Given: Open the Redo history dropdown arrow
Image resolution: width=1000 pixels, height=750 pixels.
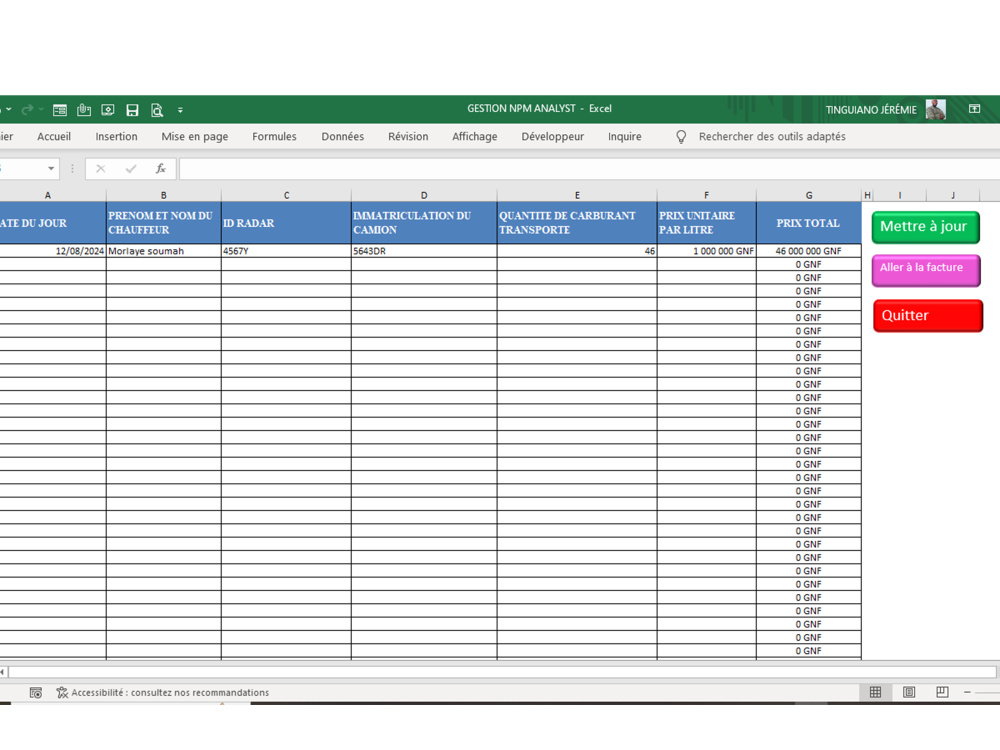Looking at the screenshot, I should click(x=41, y=110).
